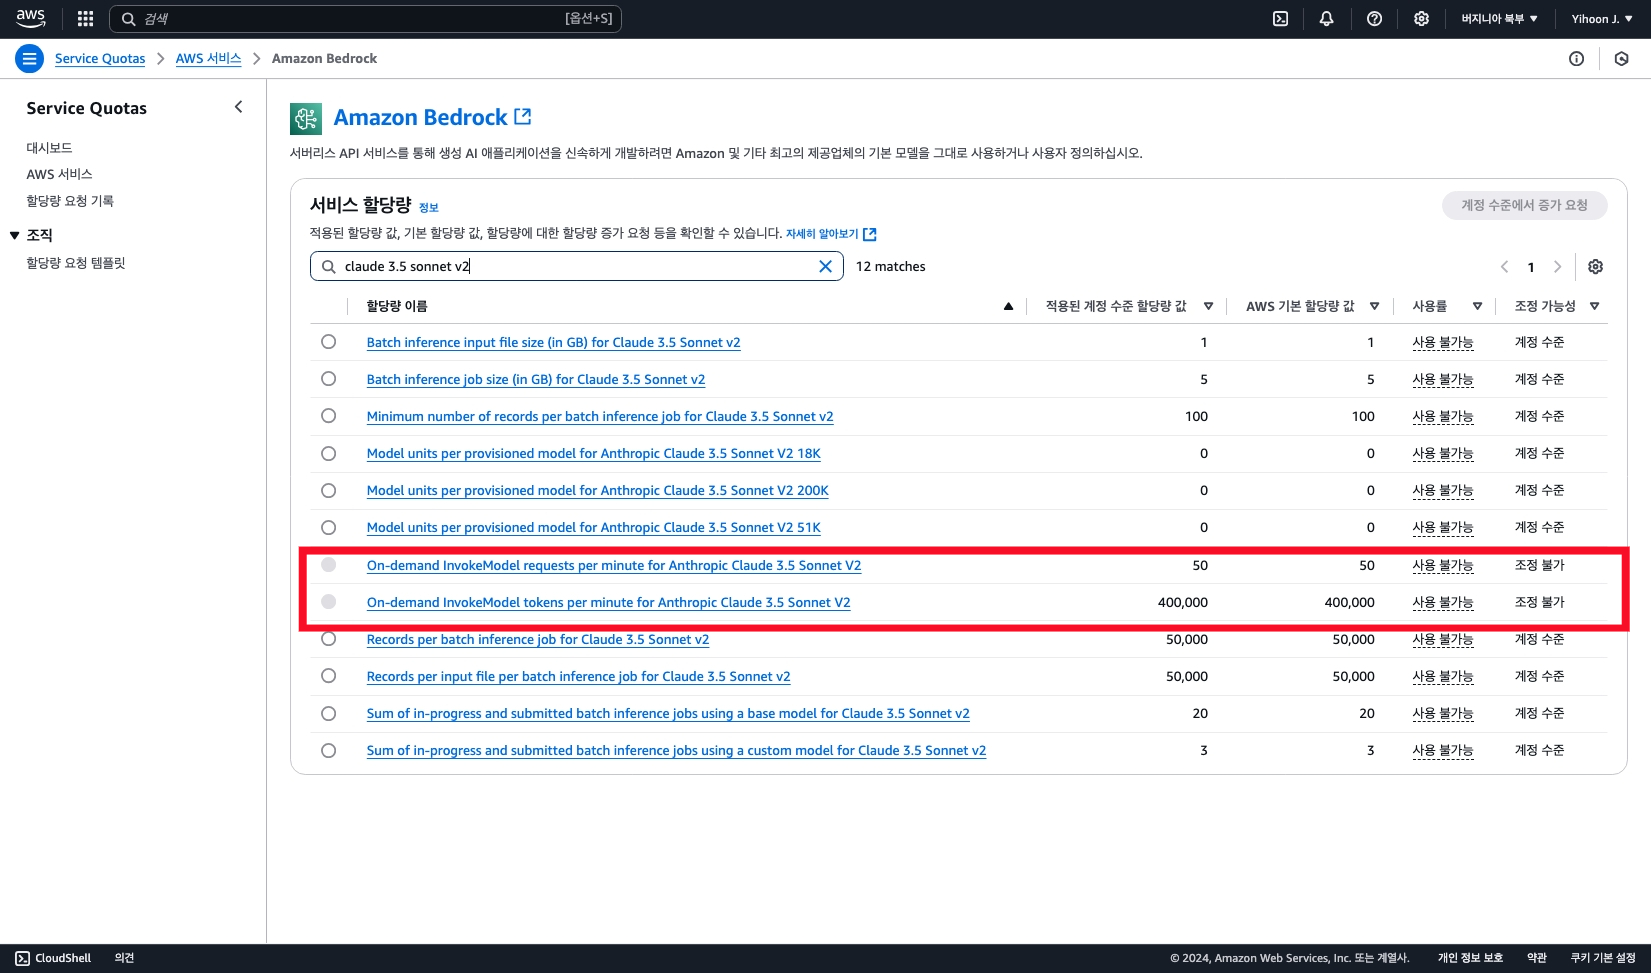Click search magnifier in the top search bar
The height and width of the screenshot is (973, 1651).
[x=128, y=19]
